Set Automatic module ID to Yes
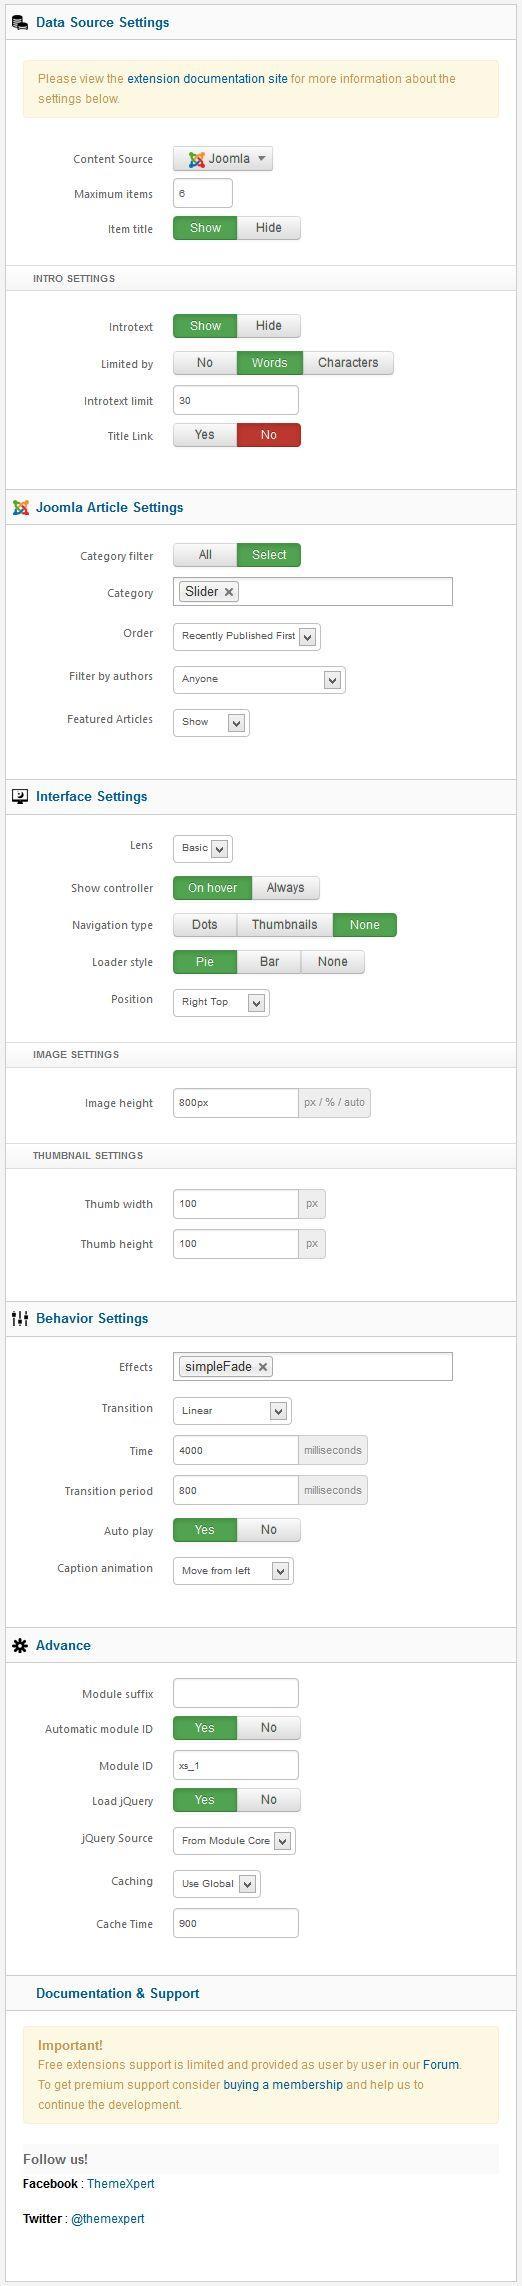Screen dimensions: 522x2286 (205, 1728)
